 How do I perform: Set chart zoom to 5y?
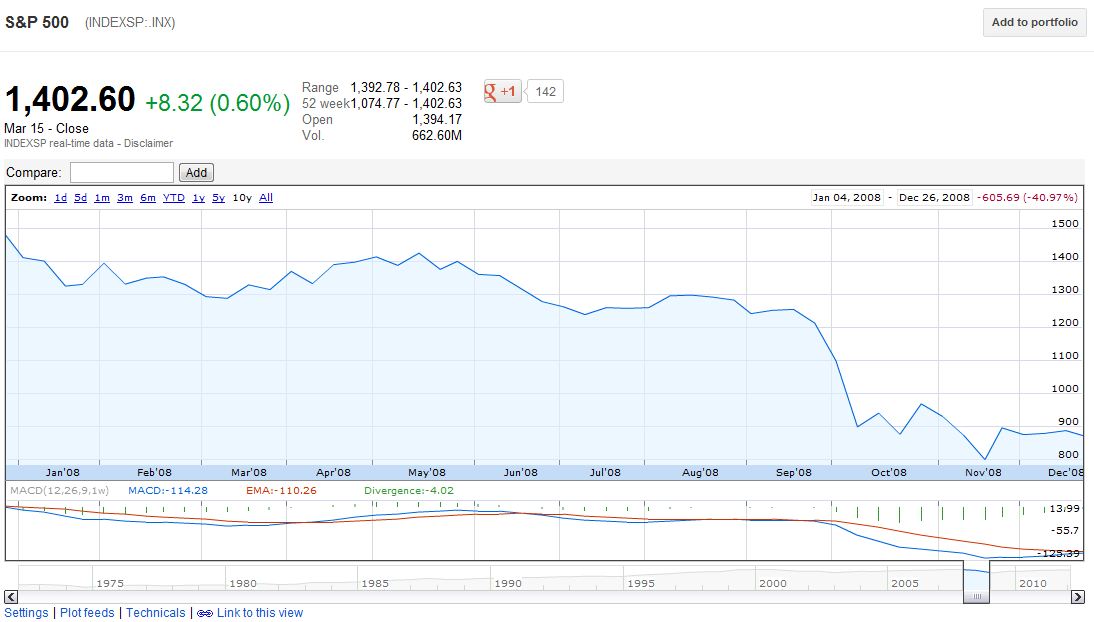[218, 198]
